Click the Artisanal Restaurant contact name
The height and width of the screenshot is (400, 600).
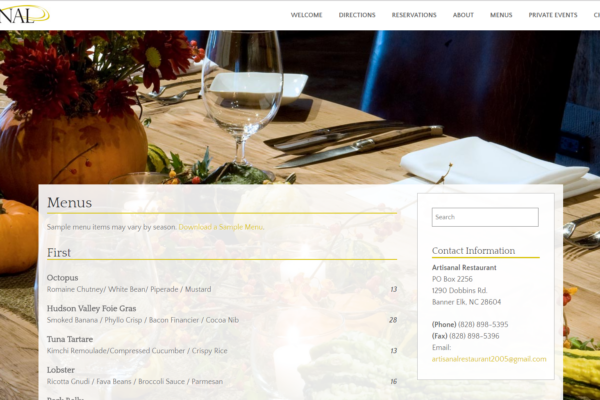pyautogui.click(x=464, y=268)
